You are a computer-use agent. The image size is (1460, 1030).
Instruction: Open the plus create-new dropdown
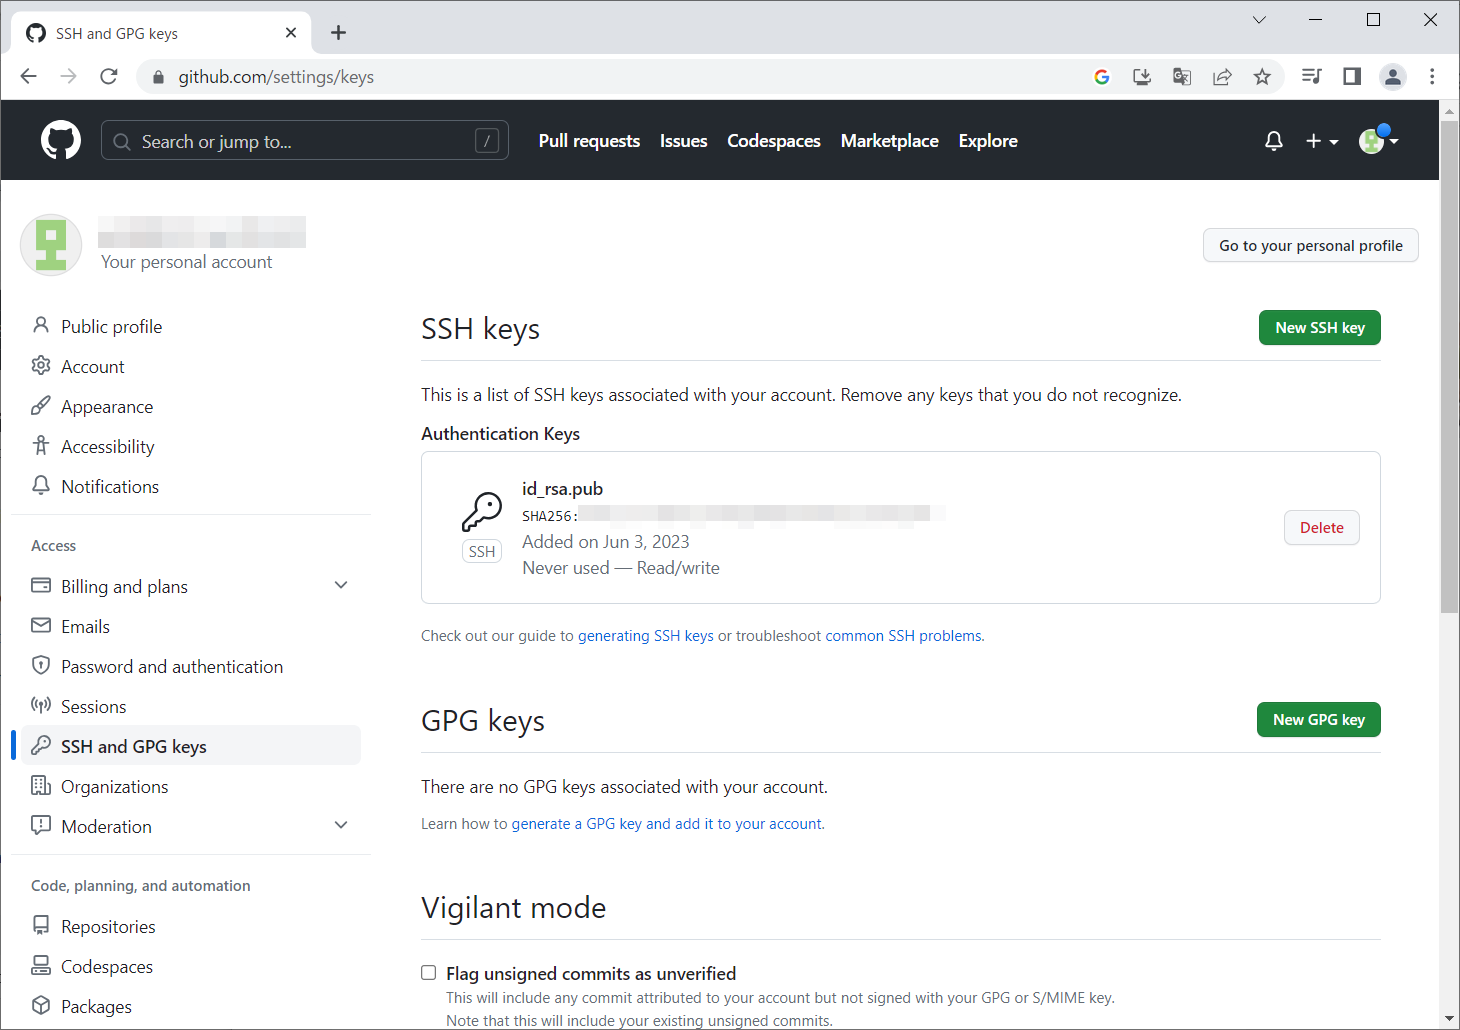[x=1321, y=141]
